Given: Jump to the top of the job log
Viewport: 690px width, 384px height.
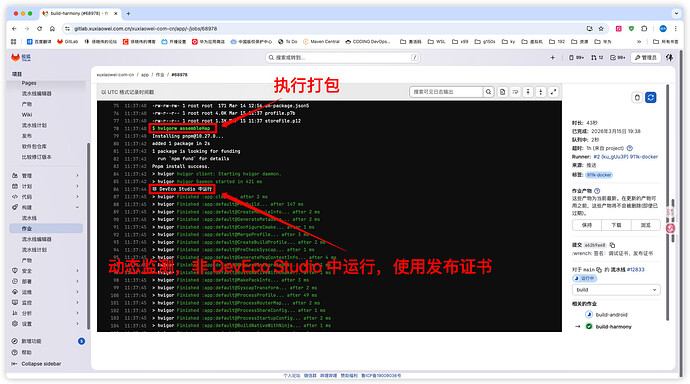Looking at the screenshot, I should point(528,92).
